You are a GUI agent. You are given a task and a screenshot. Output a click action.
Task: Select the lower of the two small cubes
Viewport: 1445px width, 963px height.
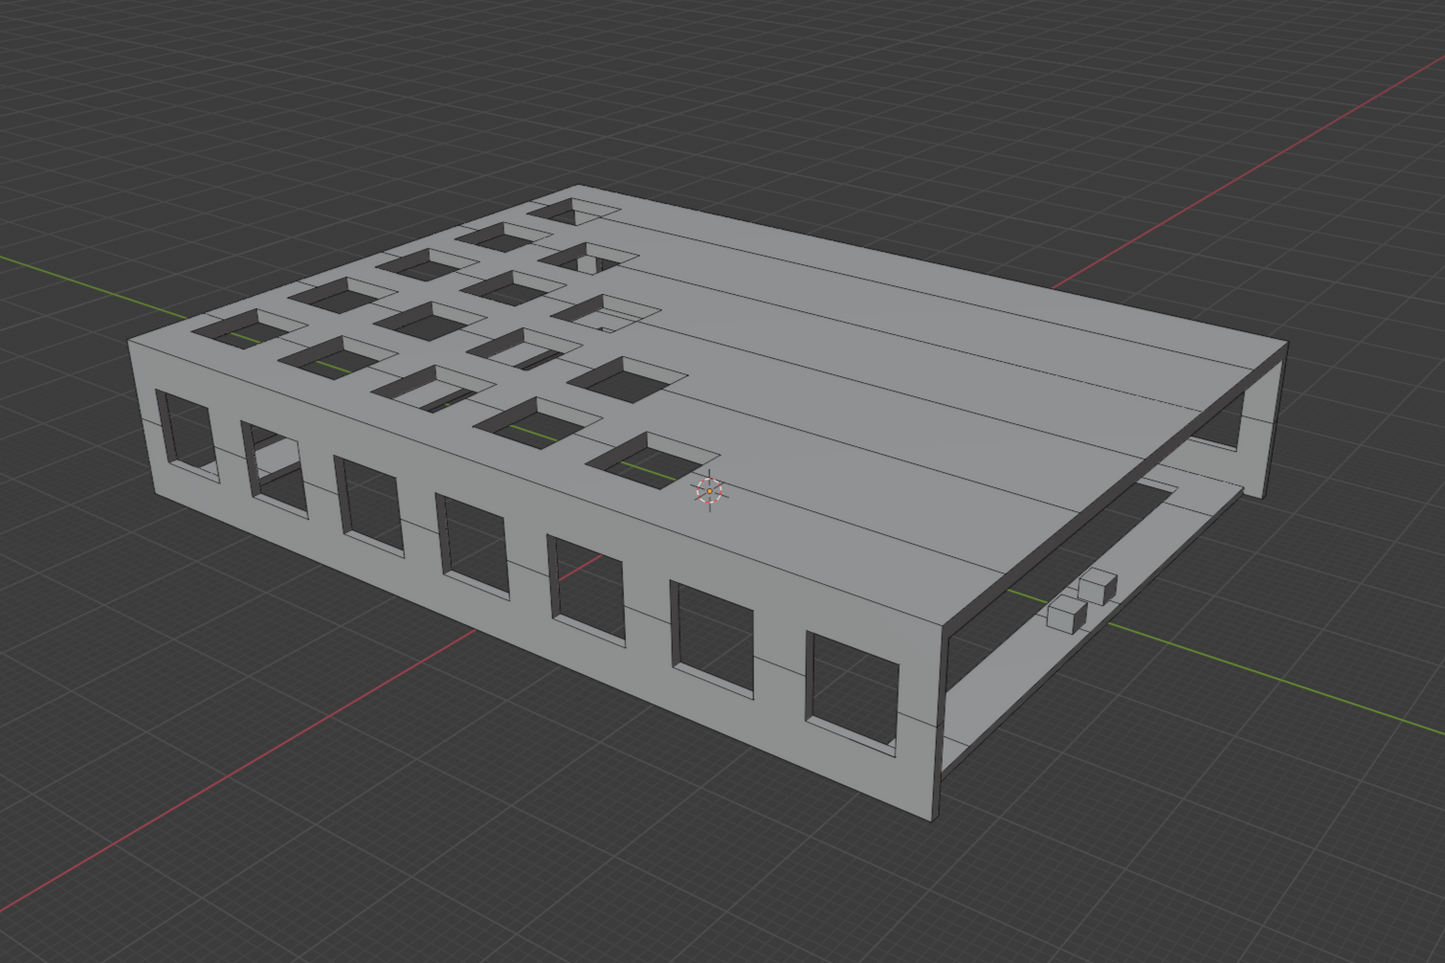[x=1068, y=614]
